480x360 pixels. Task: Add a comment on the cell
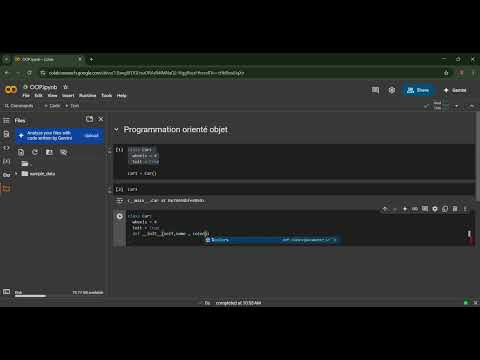click(425, 209)
